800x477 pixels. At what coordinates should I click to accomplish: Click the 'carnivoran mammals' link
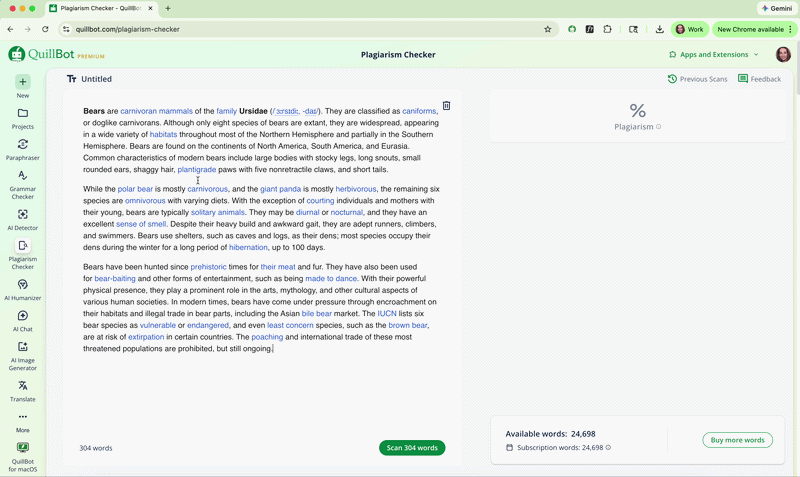(156, 111)
